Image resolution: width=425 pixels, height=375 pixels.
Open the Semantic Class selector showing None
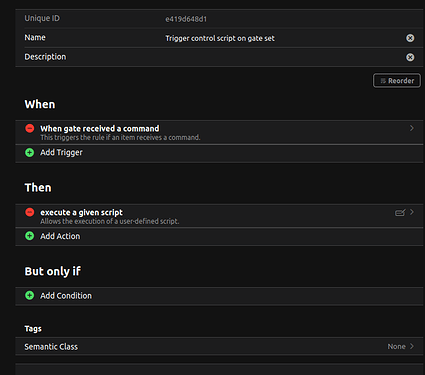point(219,346)
